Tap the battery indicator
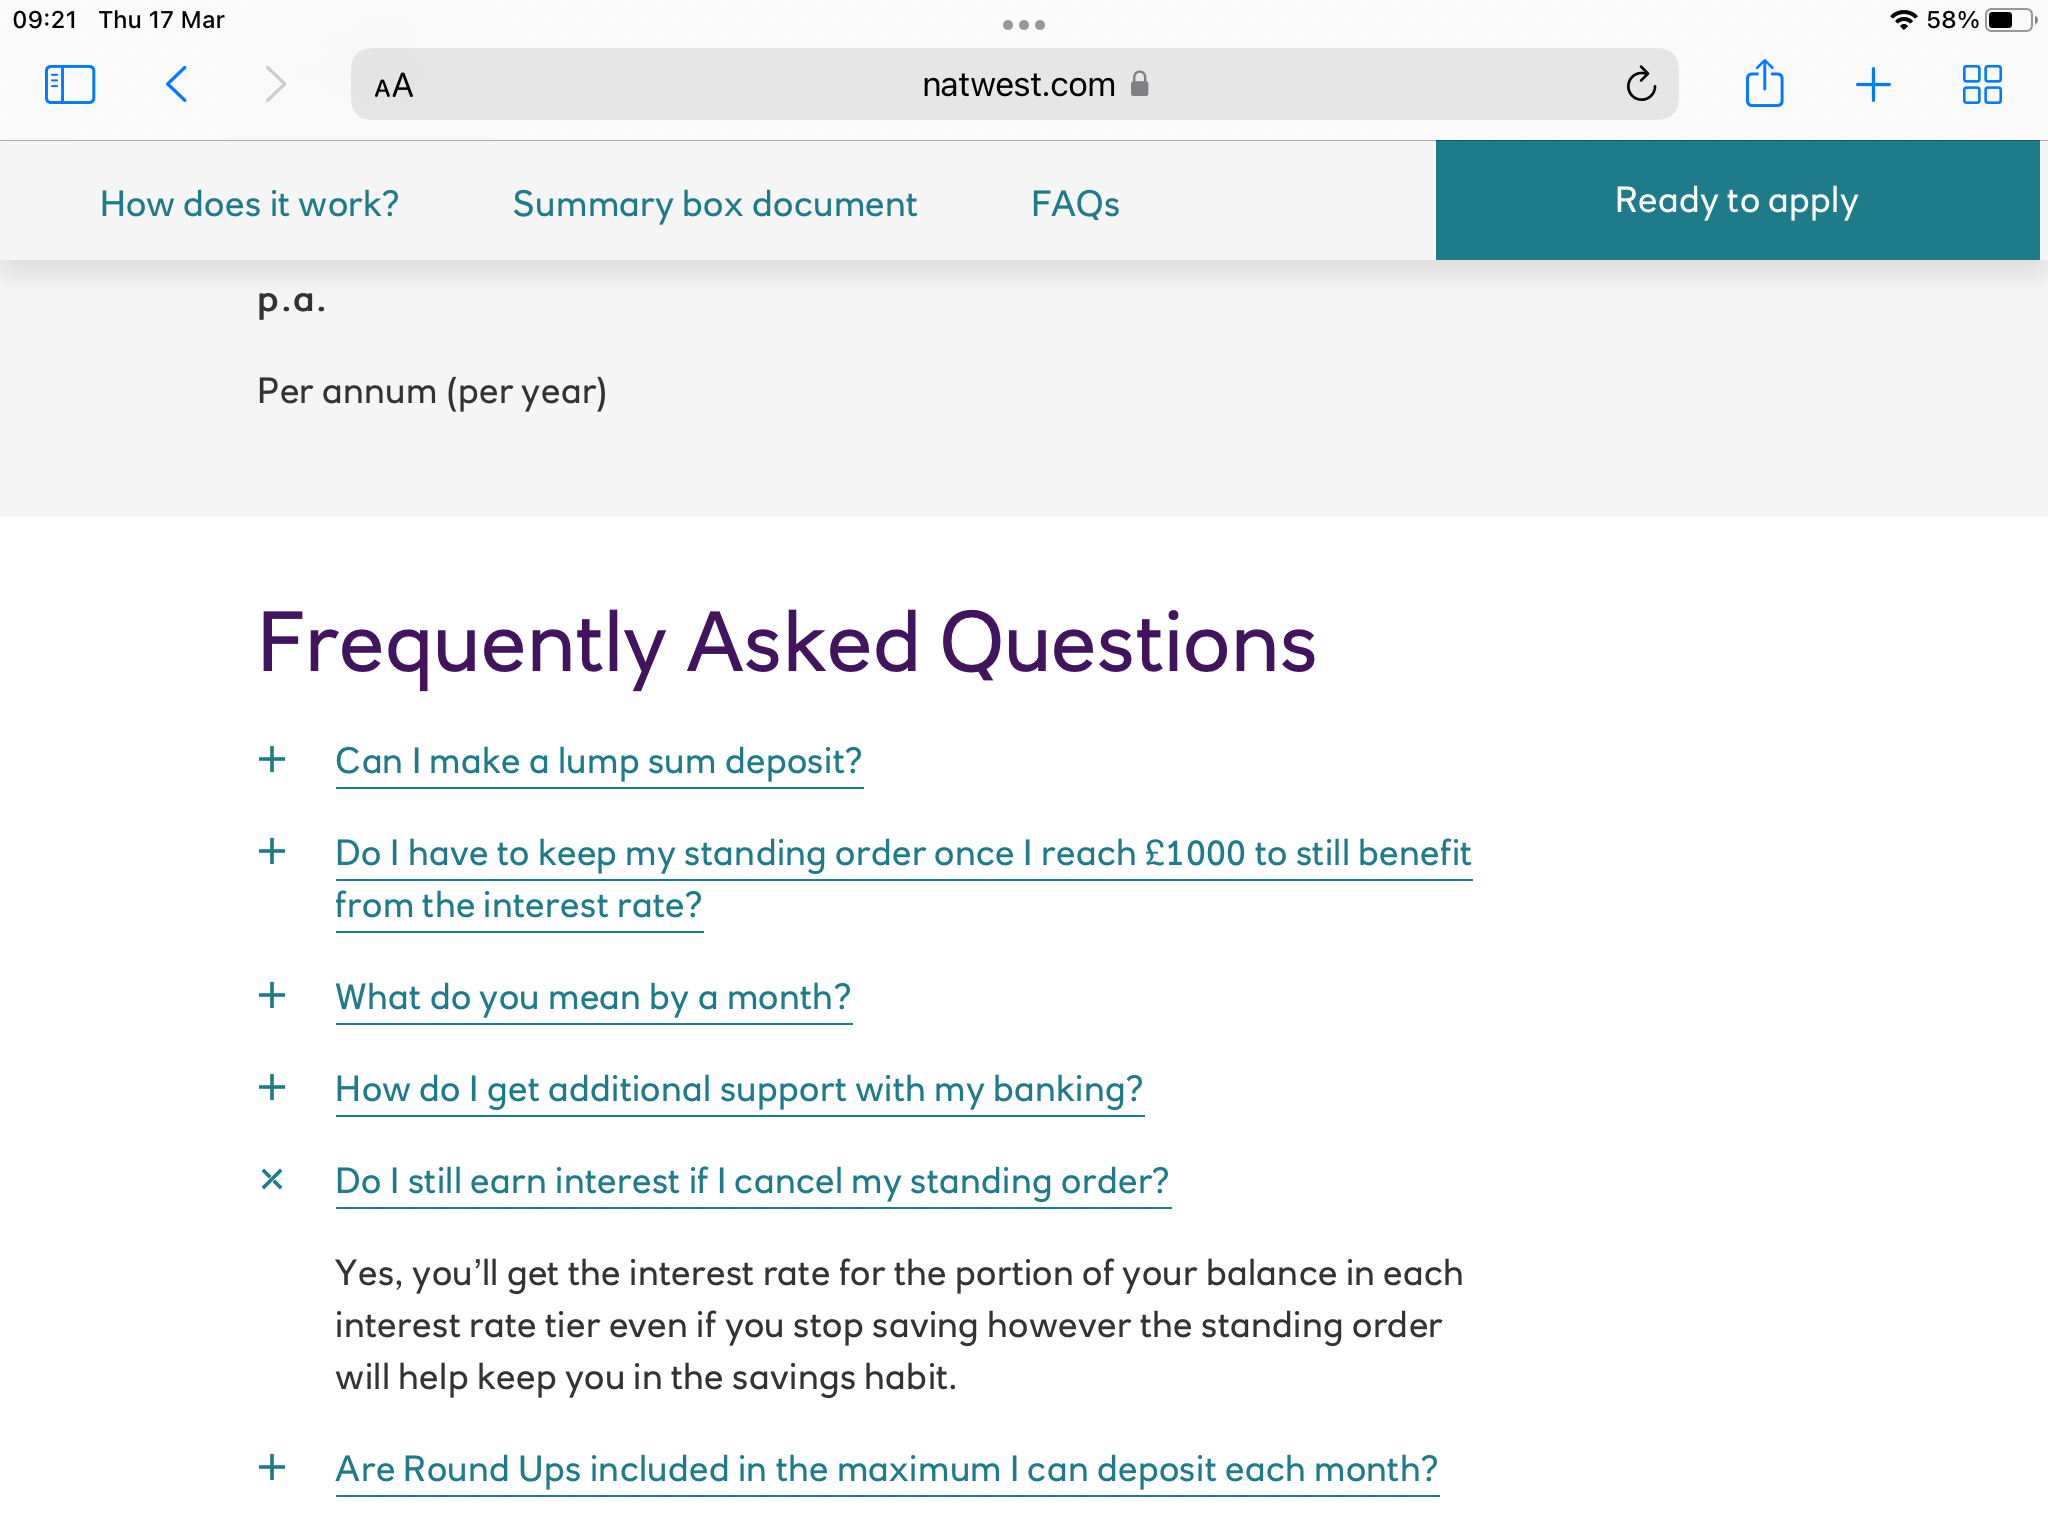2048x1536 pixels. click(2011, 20)
